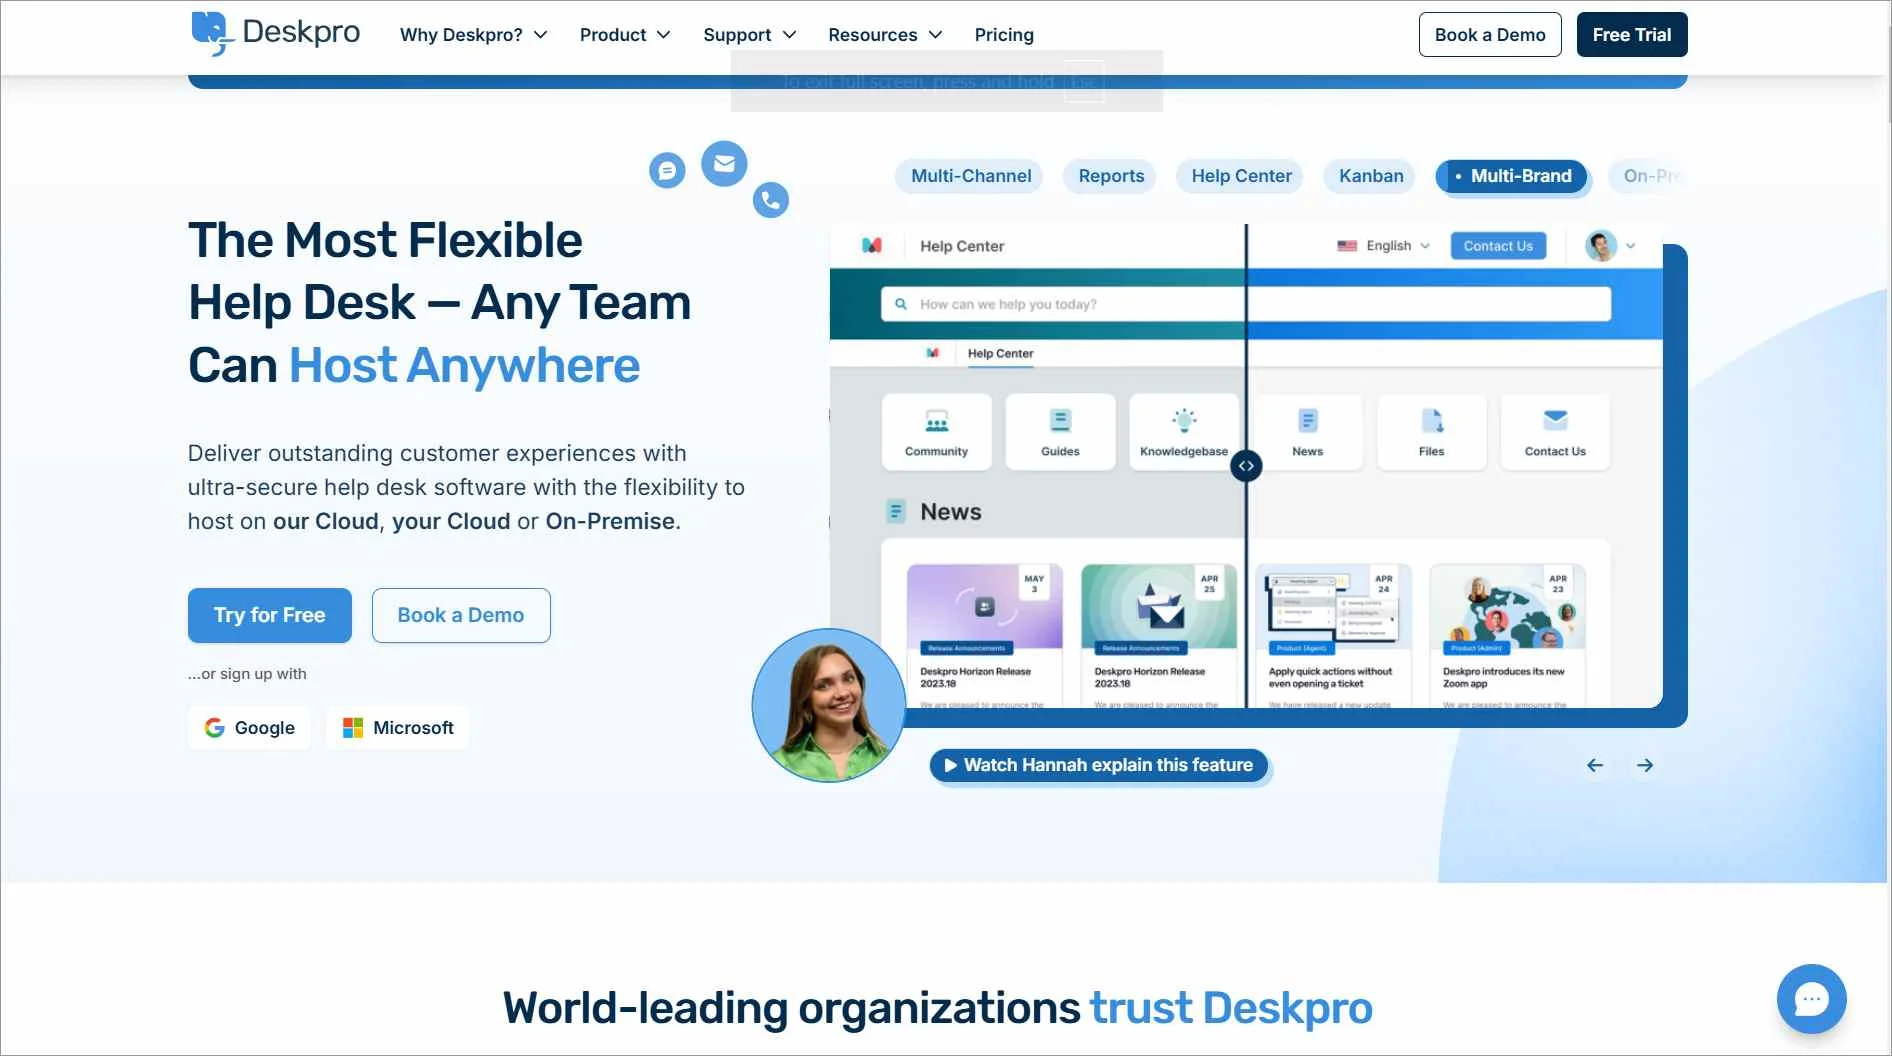This screenshot has width=1892, height=1056.
Task: Click the before/after comparison slider handle
Action: click(x=1245, y=466)
